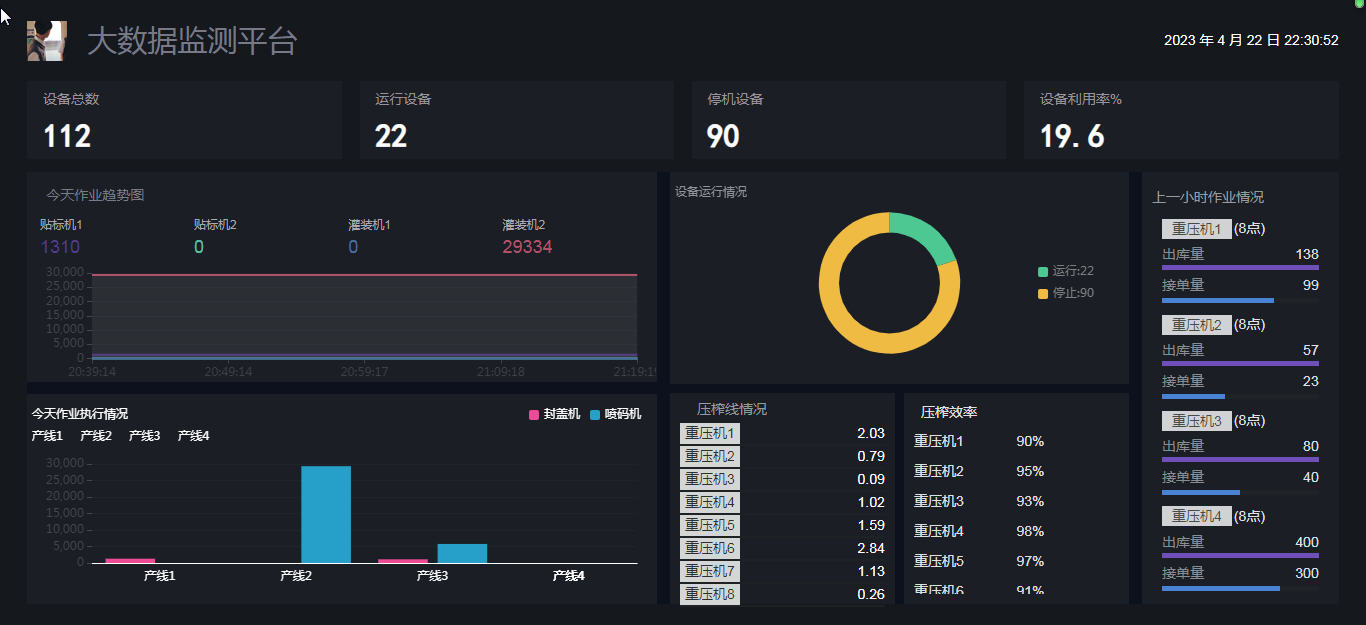The width and height of the screenshot is (1366, 625).
Task: Click the platform logo avatar image
Action: [46, 41]
